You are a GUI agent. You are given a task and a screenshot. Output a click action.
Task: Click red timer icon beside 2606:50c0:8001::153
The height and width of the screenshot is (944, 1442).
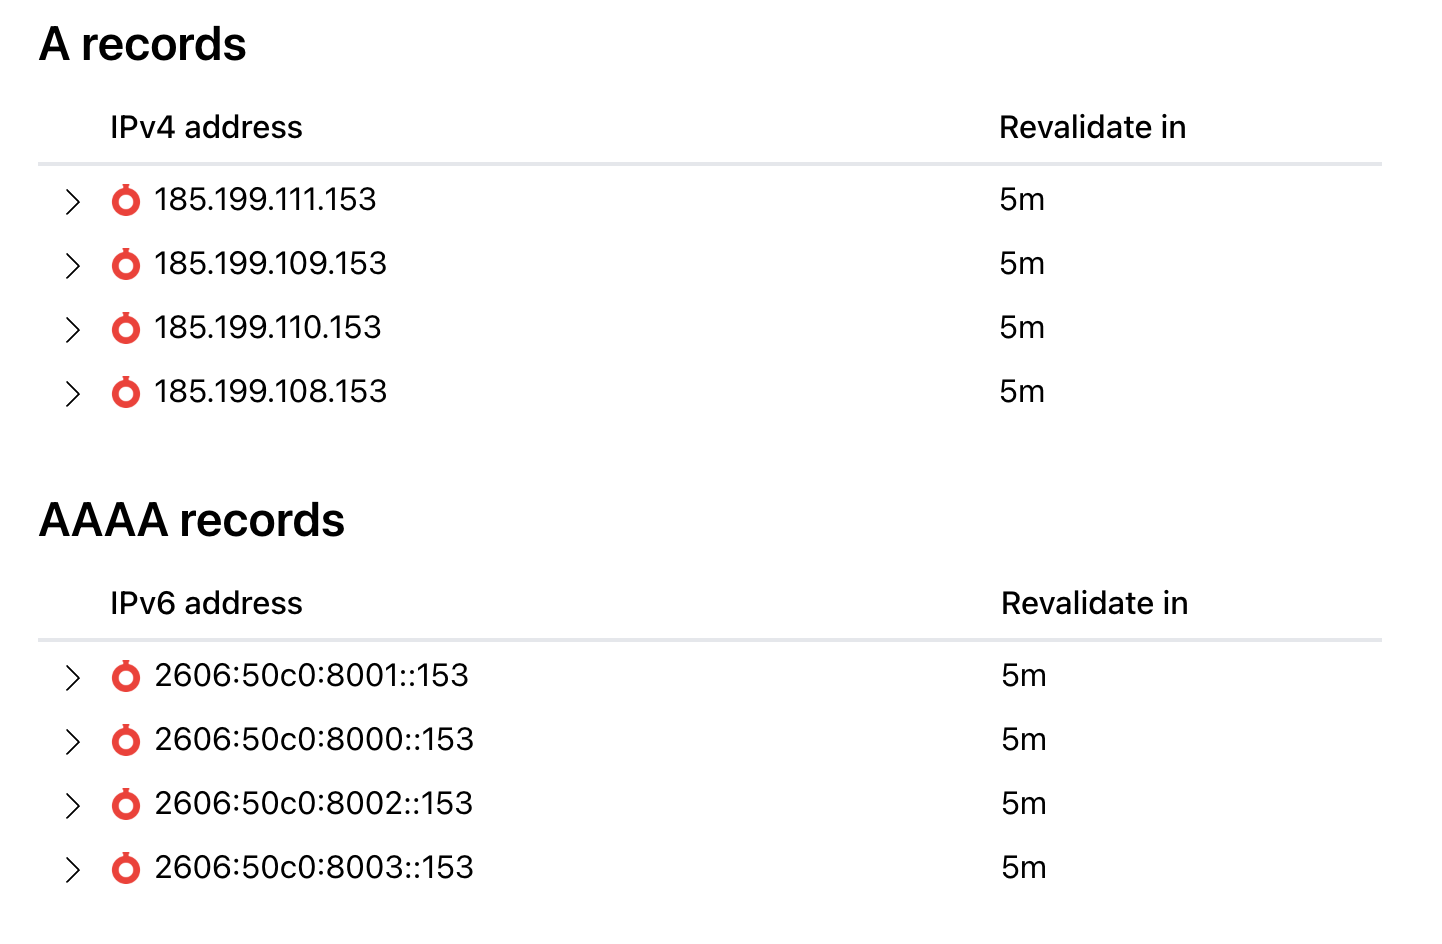[x=126, y=676]
